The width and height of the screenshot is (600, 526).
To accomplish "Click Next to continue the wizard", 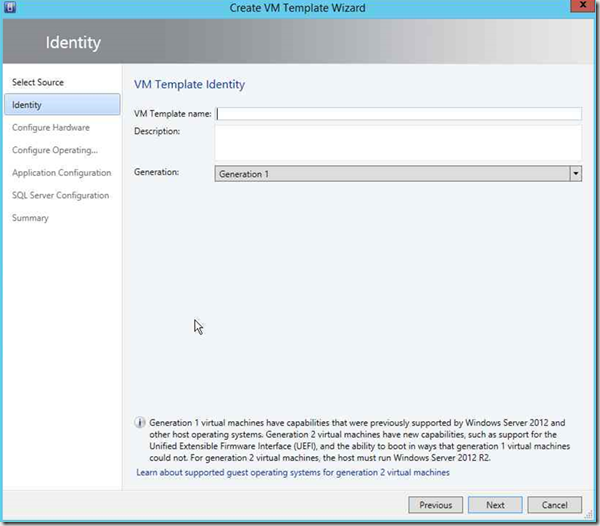I will click(x=495, y=505).
